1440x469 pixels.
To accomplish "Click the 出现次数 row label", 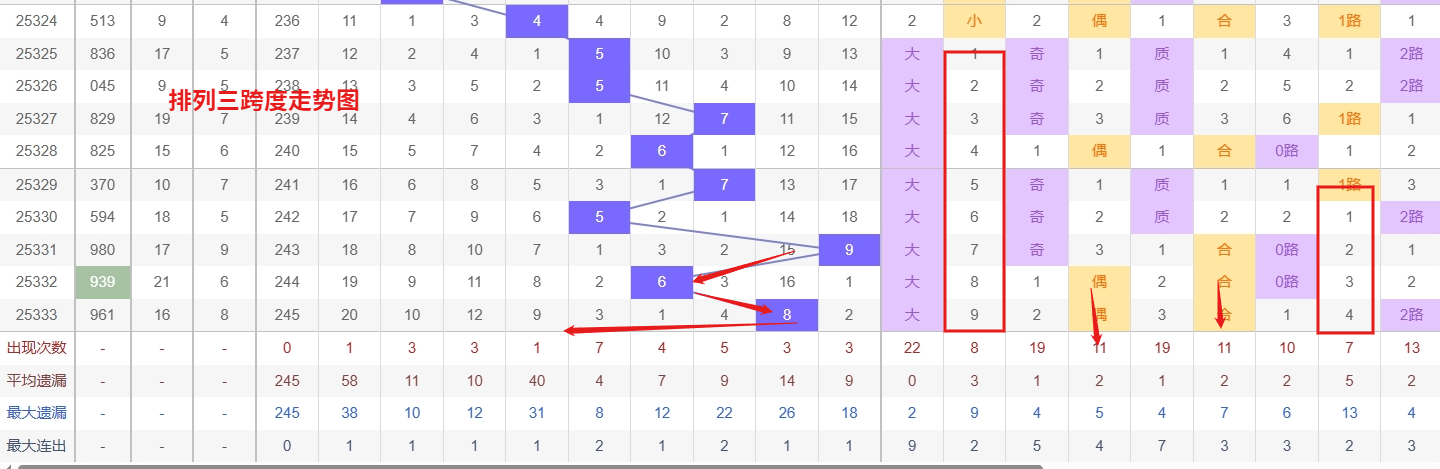I will point(37,348).
